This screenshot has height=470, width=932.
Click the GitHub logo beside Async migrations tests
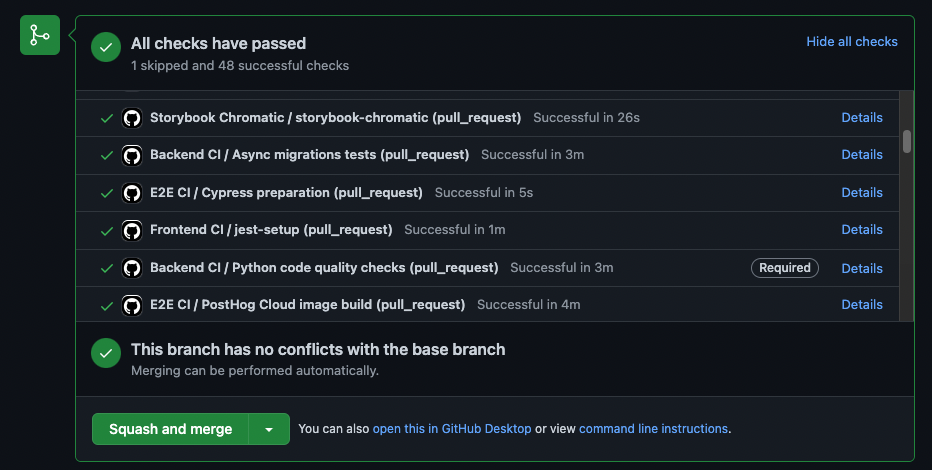(131, 155)
